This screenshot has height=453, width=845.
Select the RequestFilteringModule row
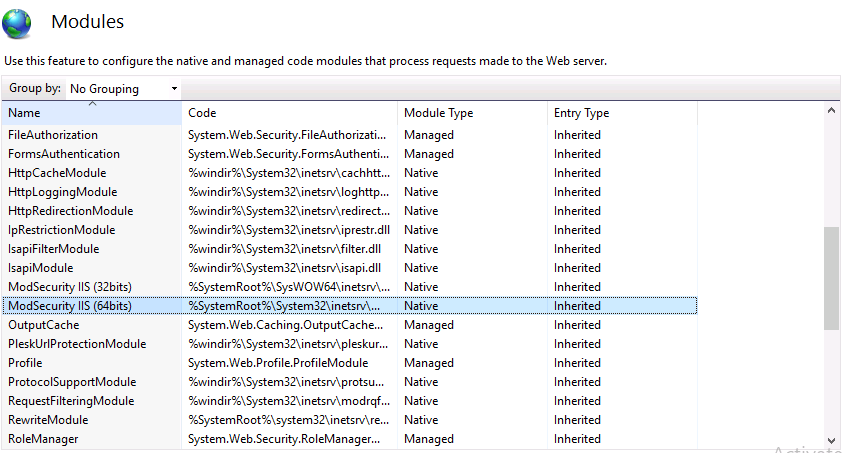(x=349, y=401)
